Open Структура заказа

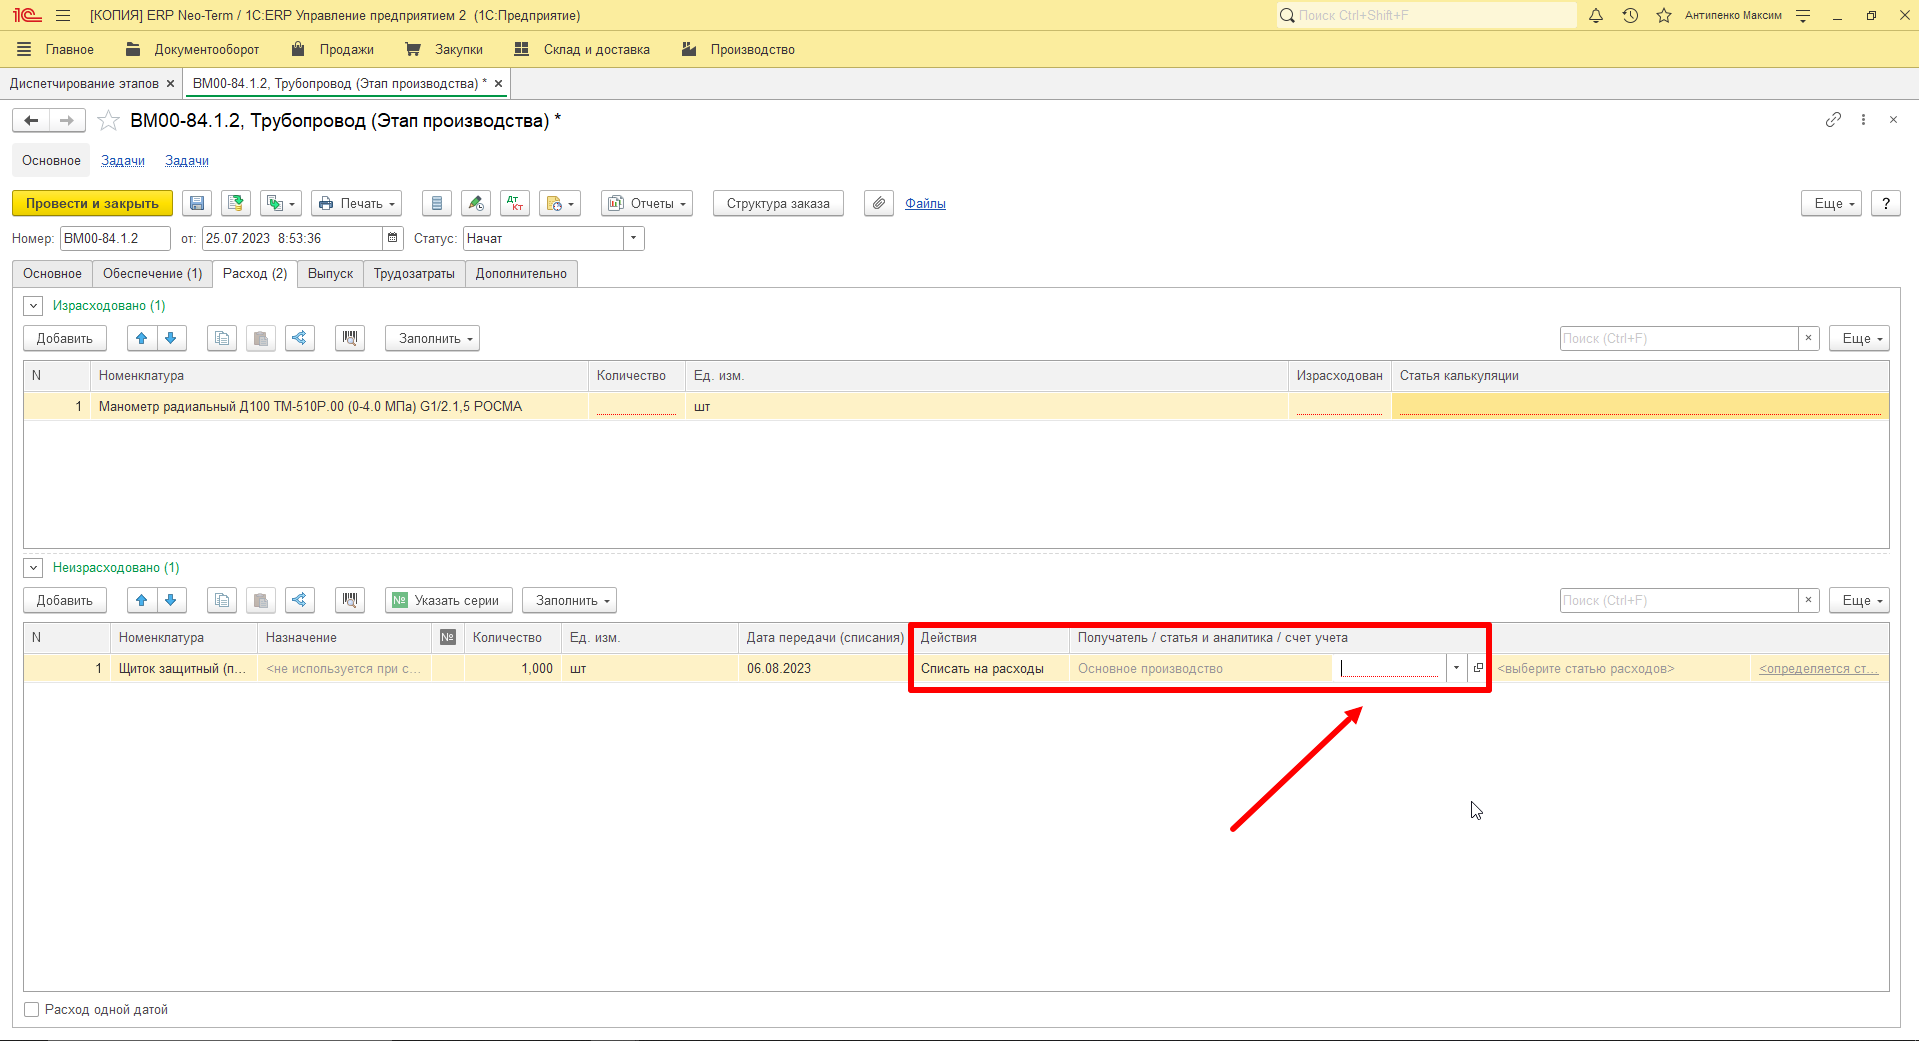(x=778, y=203)
